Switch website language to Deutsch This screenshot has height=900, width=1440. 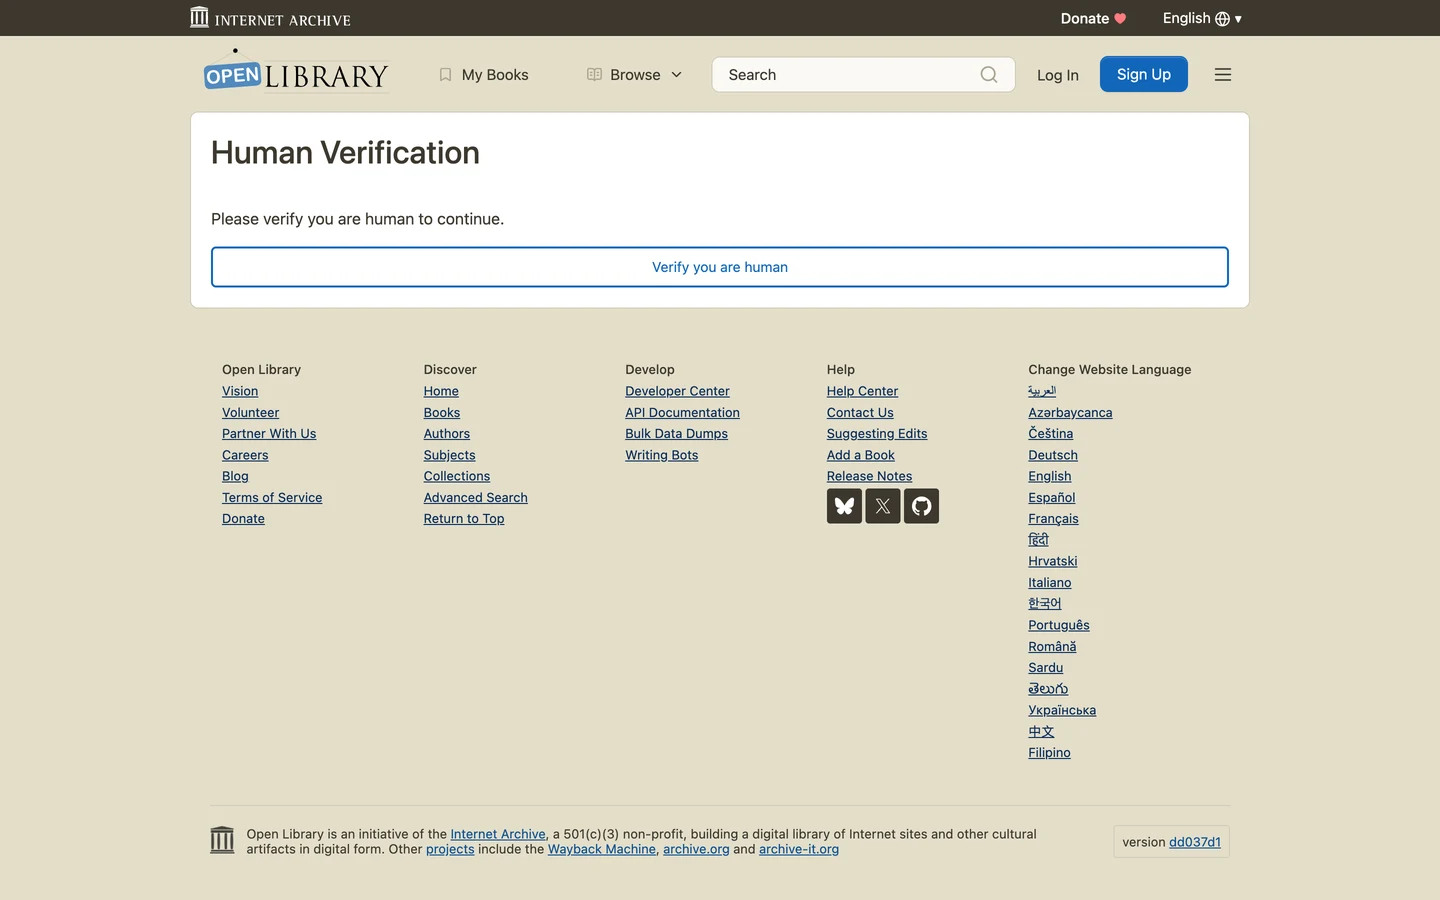point(1053,455)
